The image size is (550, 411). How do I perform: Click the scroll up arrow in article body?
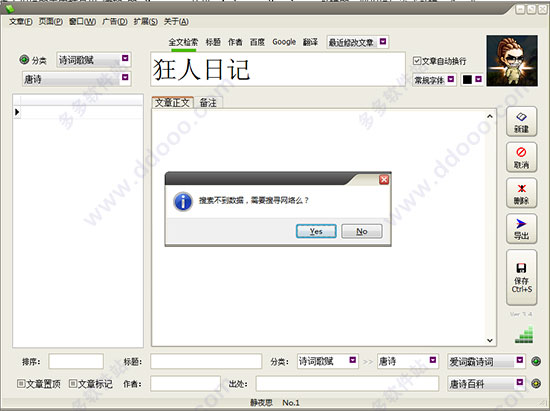click(x=490, y=116)
